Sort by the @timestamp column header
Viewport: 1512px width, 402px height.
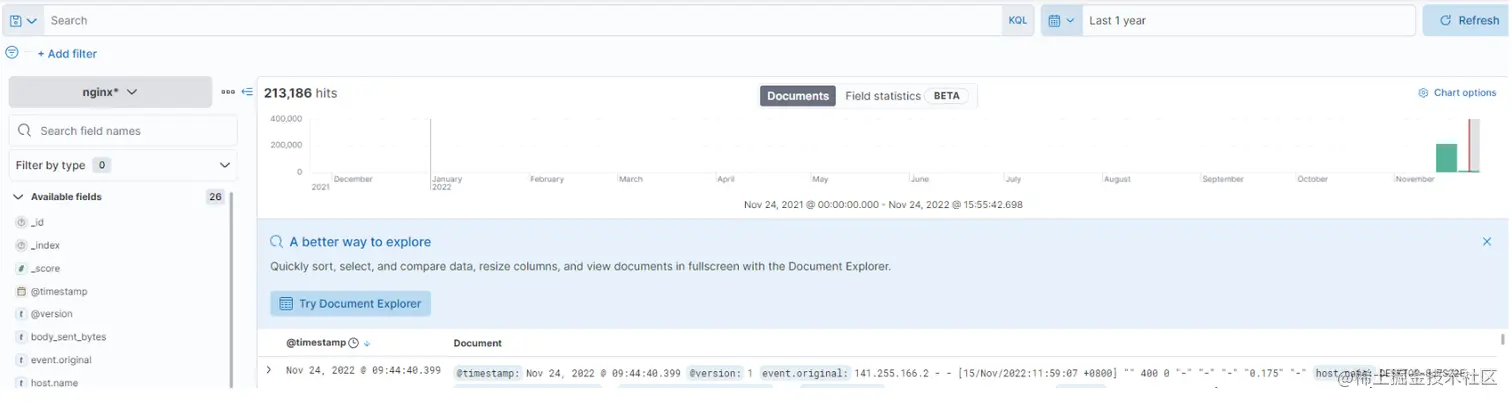(x=328, y=343)
